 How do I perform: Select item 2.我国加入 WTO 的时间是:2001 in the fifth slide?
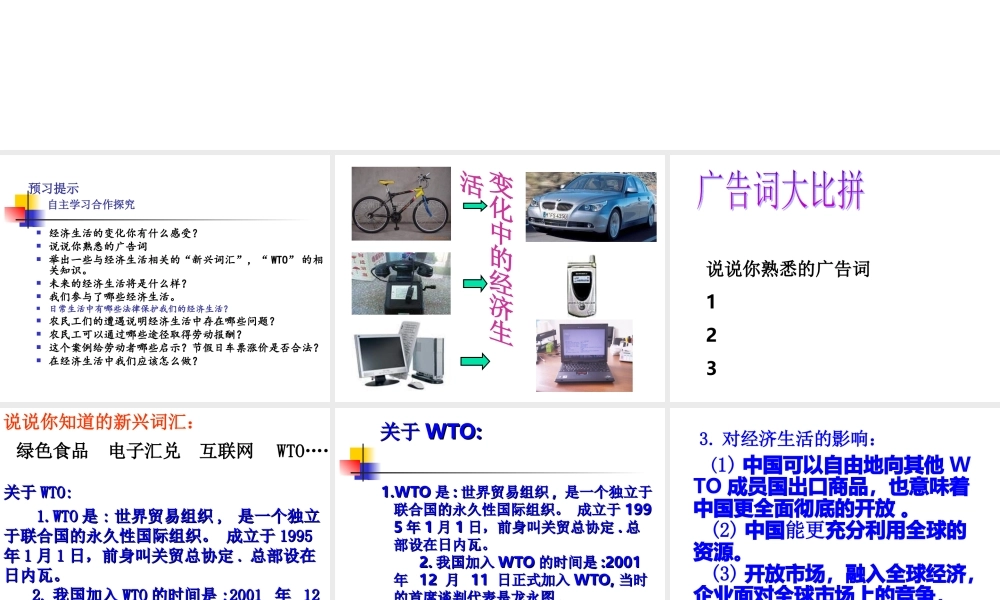tap(521, 579)
